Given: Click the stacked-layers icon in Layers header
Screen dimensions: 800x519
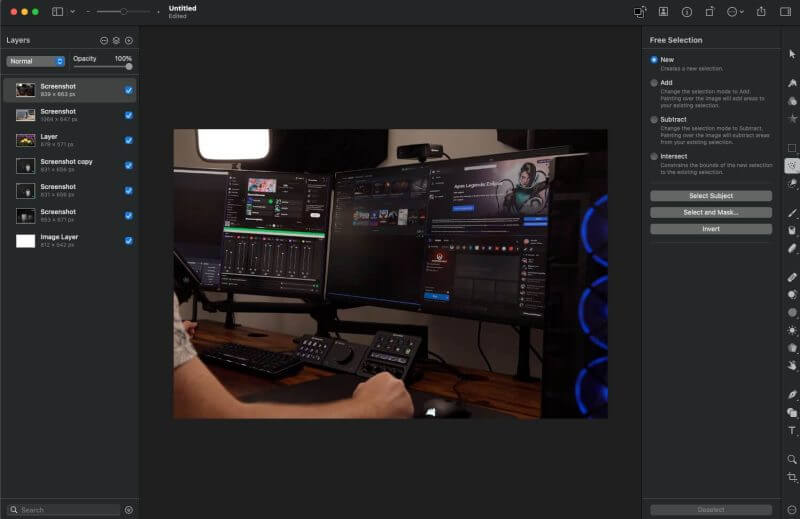Looking at the screenshot, I should 116,40.
